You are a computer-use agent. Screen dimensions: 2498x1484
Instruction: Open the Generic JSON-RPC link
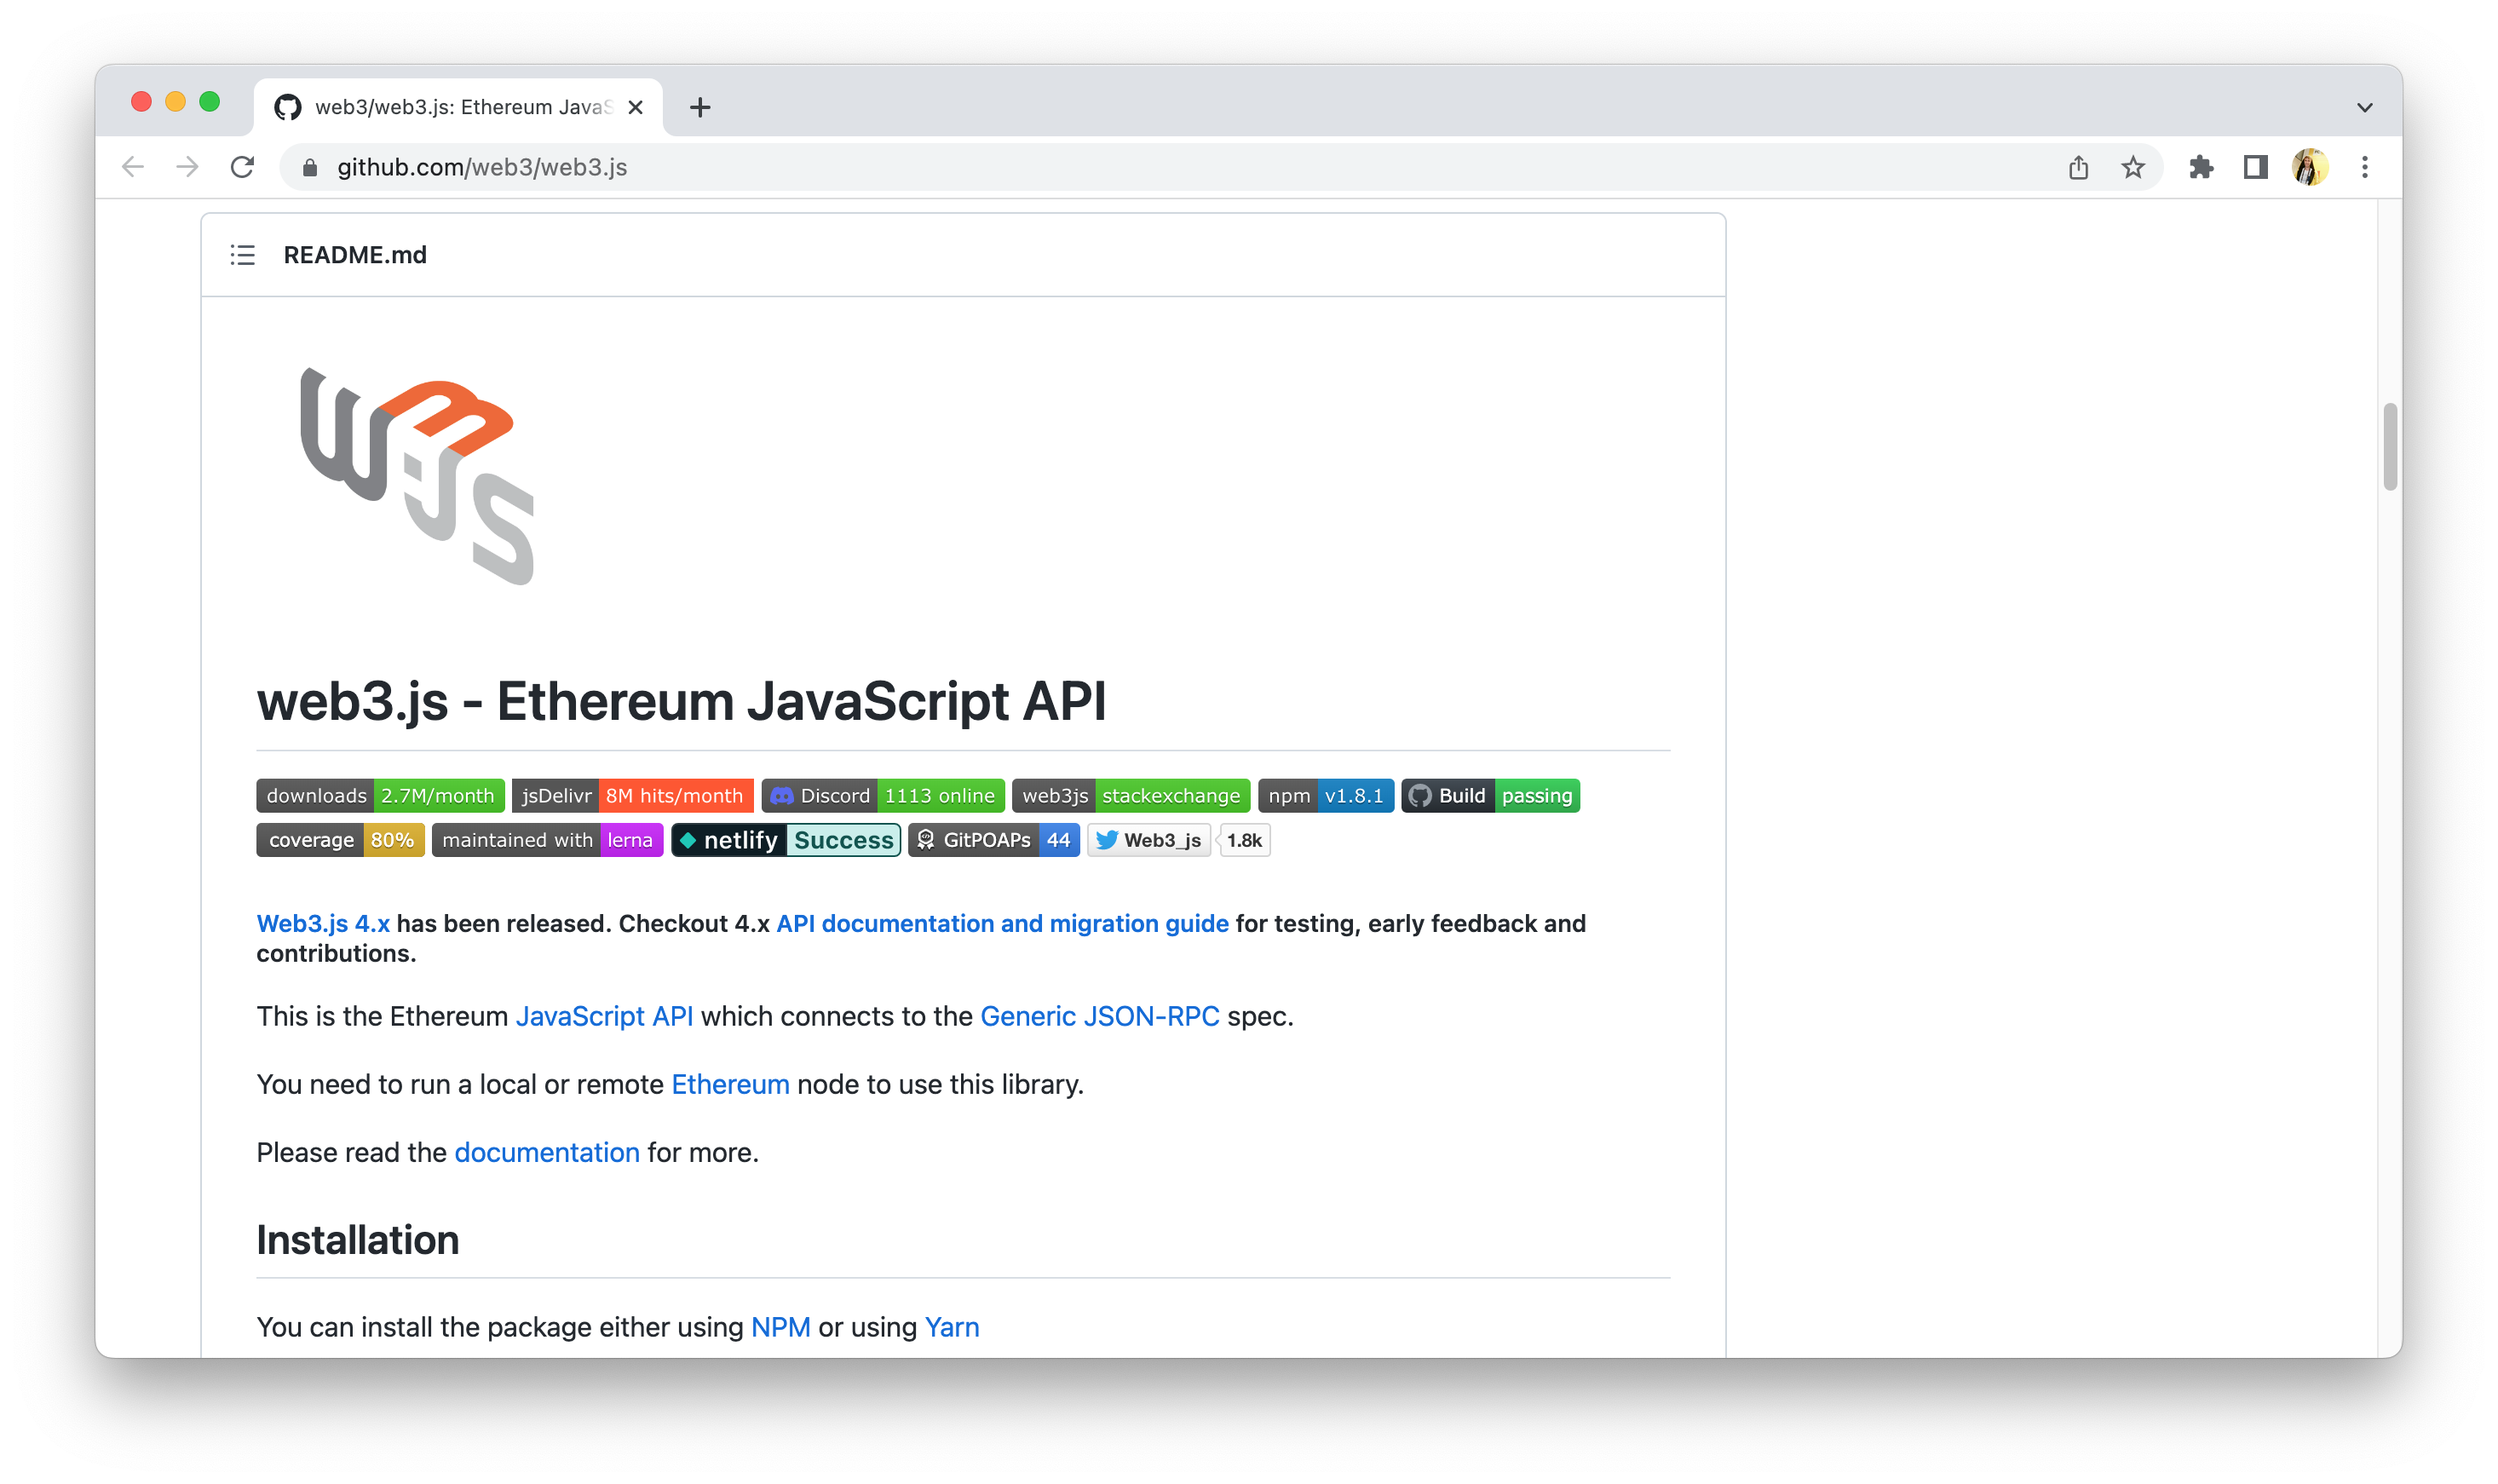[1099, 1016]
